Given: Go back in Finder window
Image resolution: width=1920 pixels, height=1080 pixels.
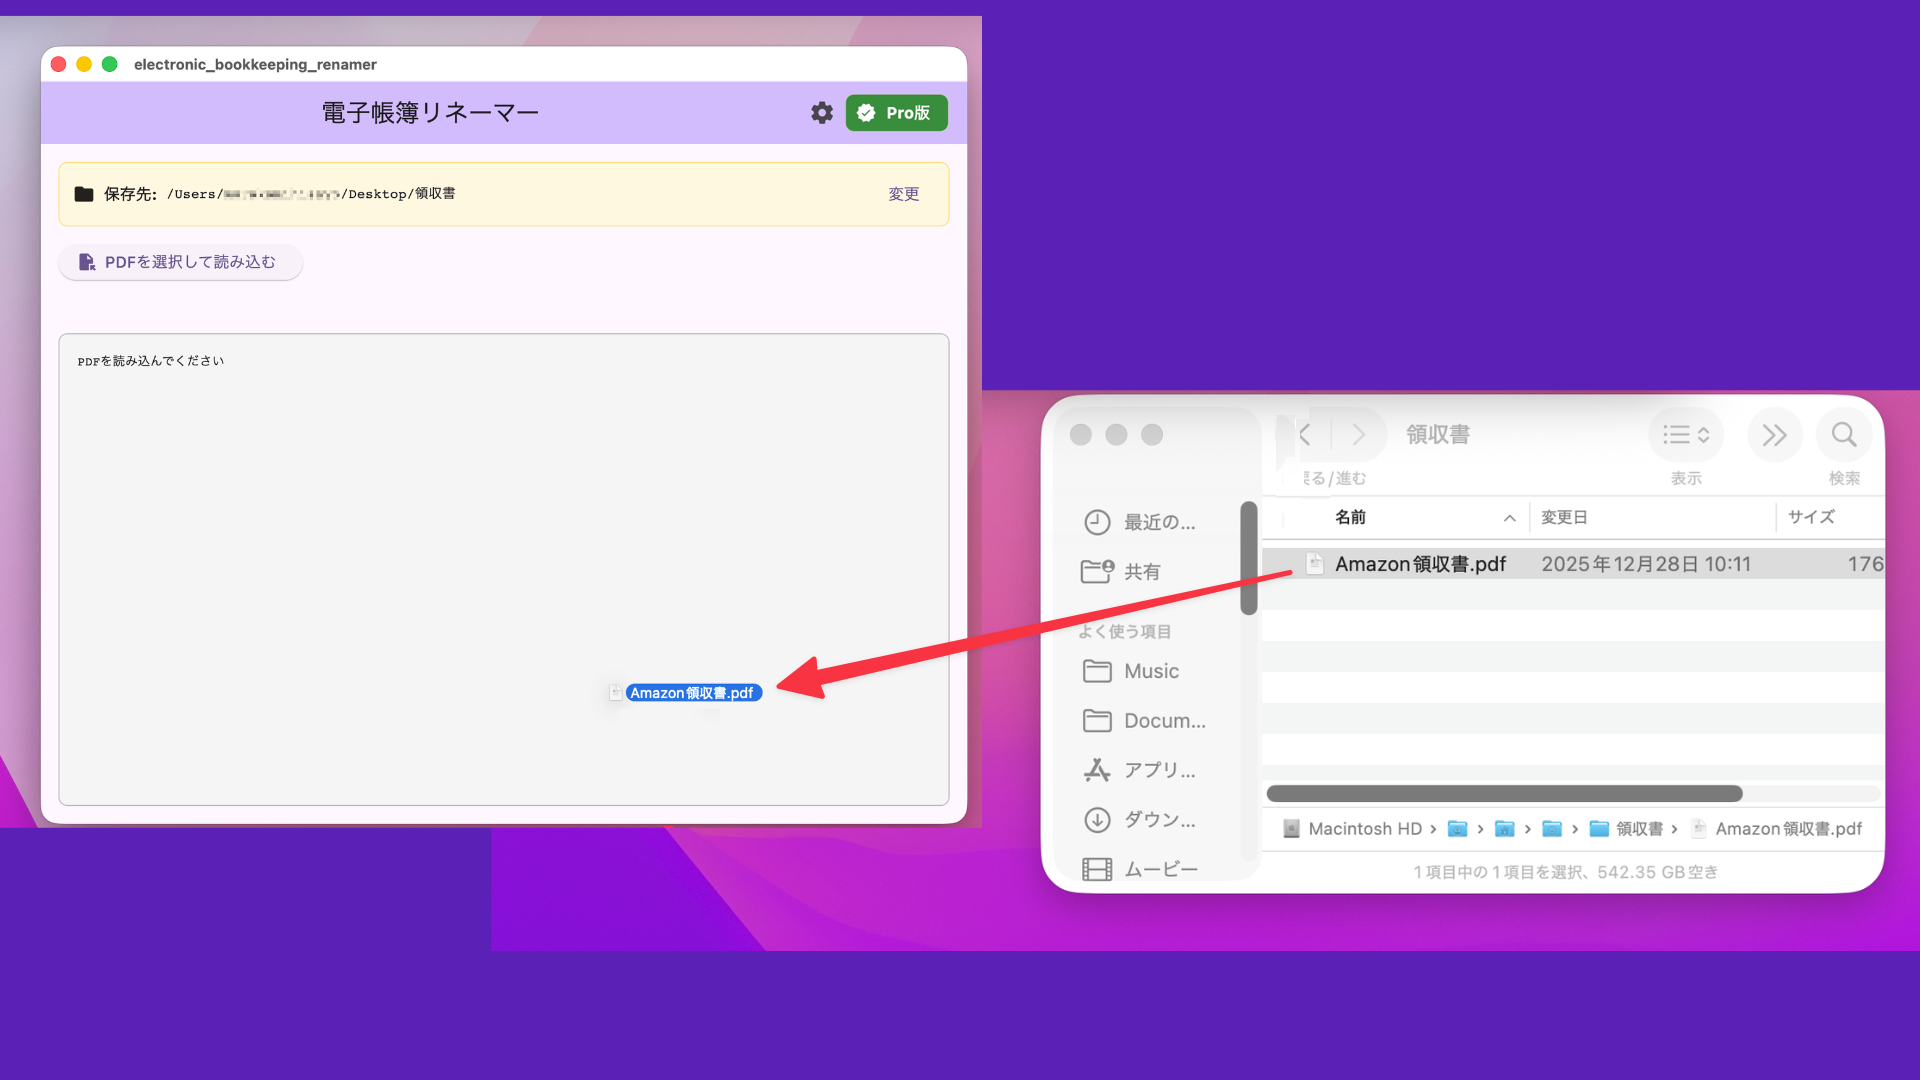Looking at the screenshot, I should point(1305,434).
